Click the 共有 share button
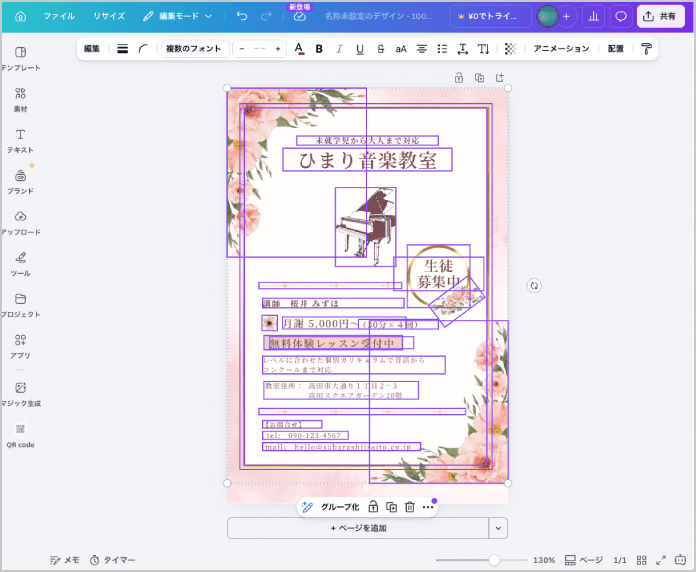Viewport: 696px width, 572px height. (660, 16)
